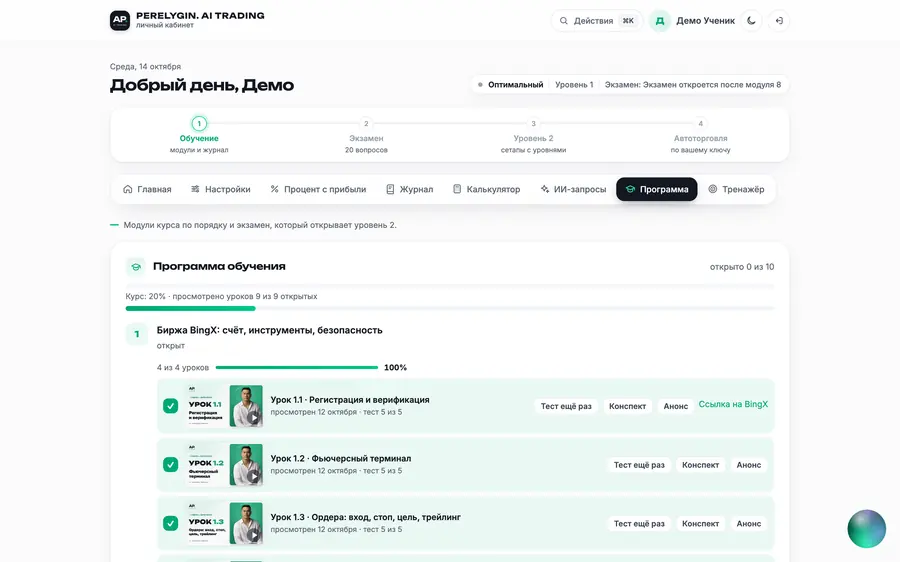
Task: Open the Тренажёр tab
Action: [736, 189]
